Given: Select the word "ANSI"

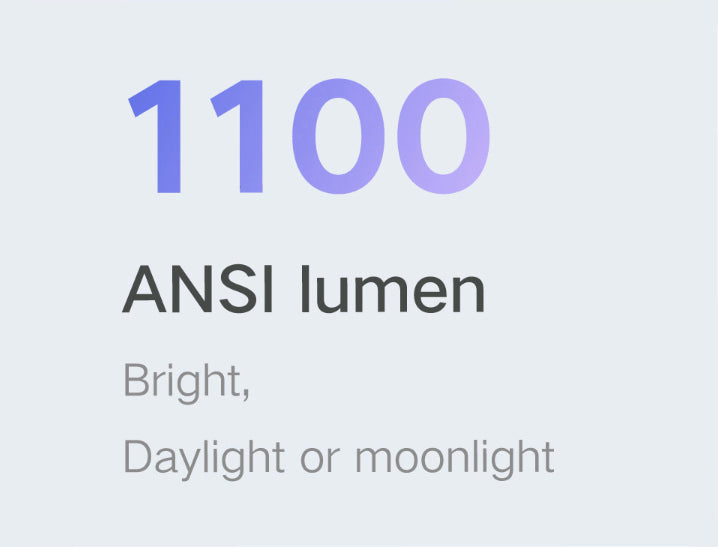Looking at the screenshot, I should click(199, 290).
